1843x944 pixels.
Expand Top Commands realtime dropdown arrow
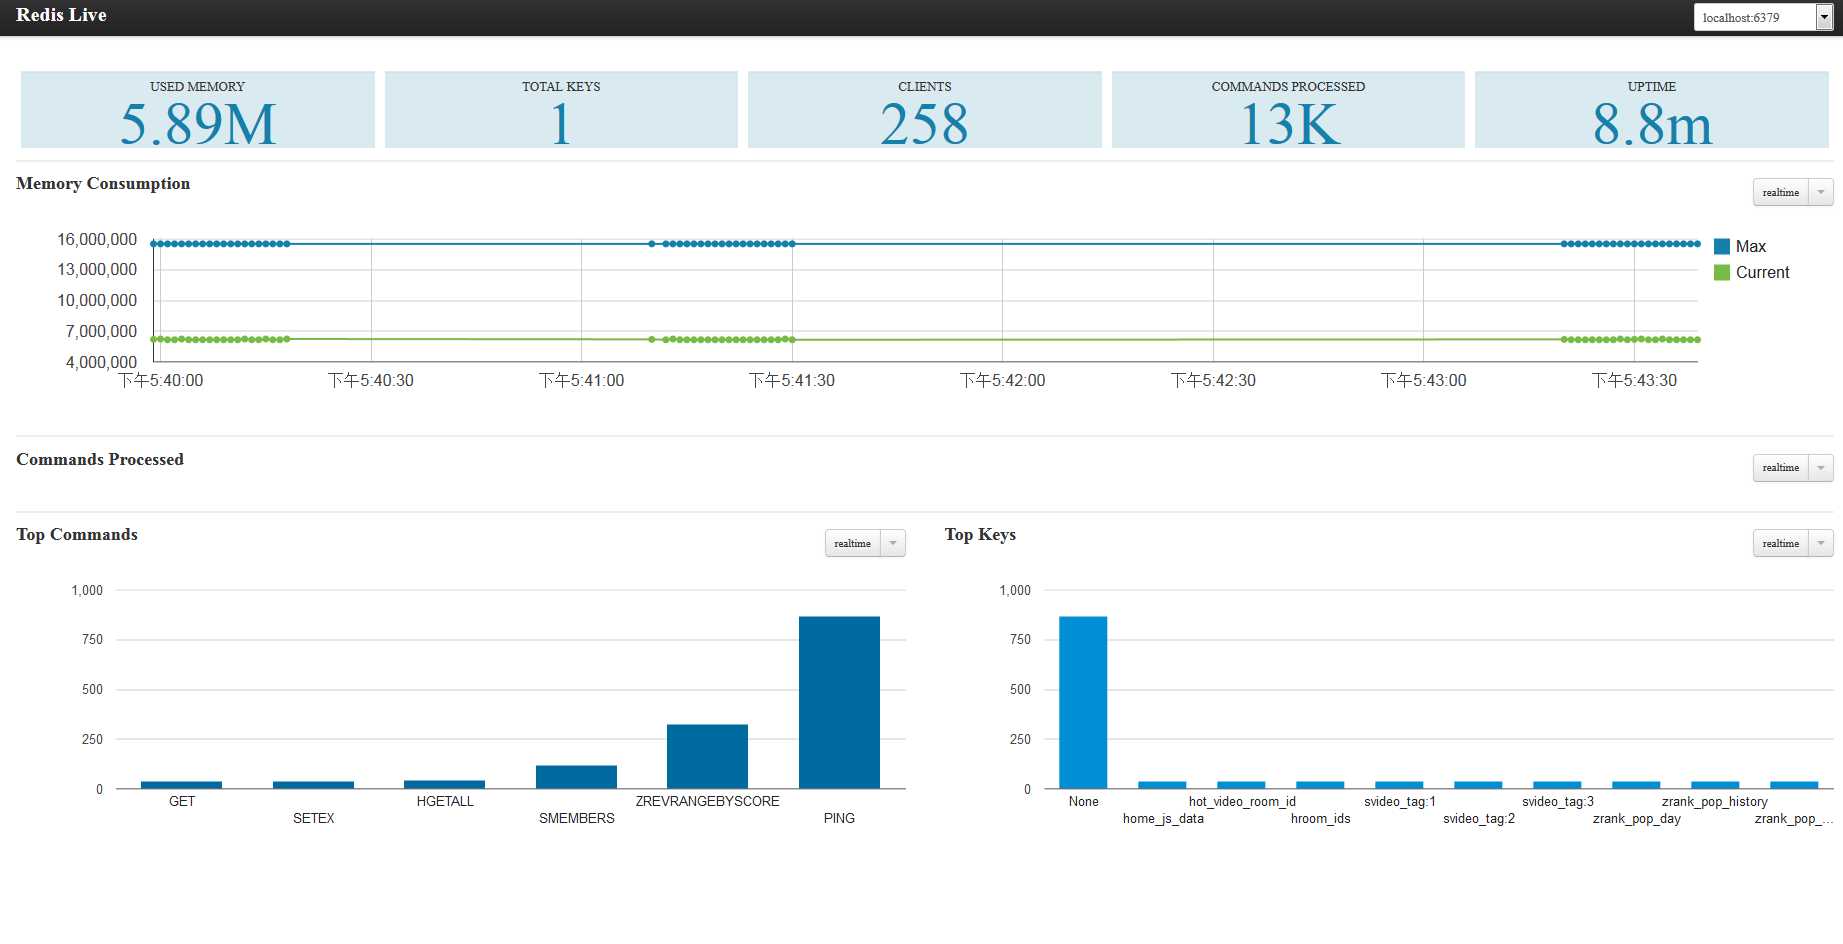point(893,543)
